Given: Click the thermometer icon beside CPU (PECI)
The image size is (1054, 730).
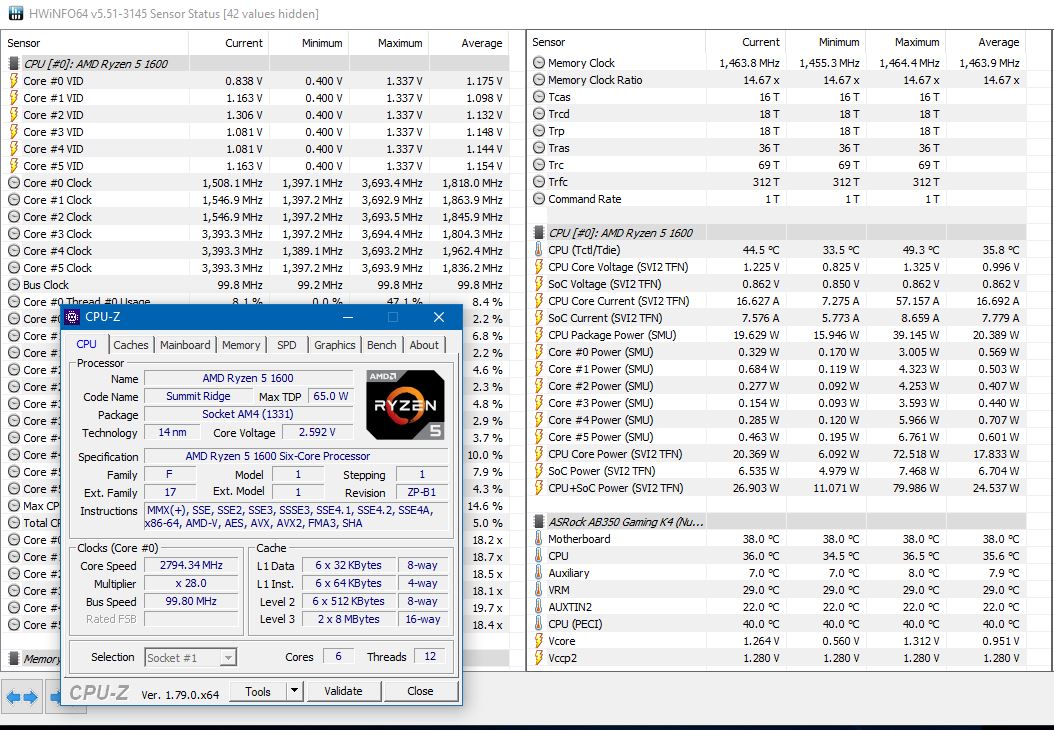Looking at the screenshot, I should tap(538, 624).
